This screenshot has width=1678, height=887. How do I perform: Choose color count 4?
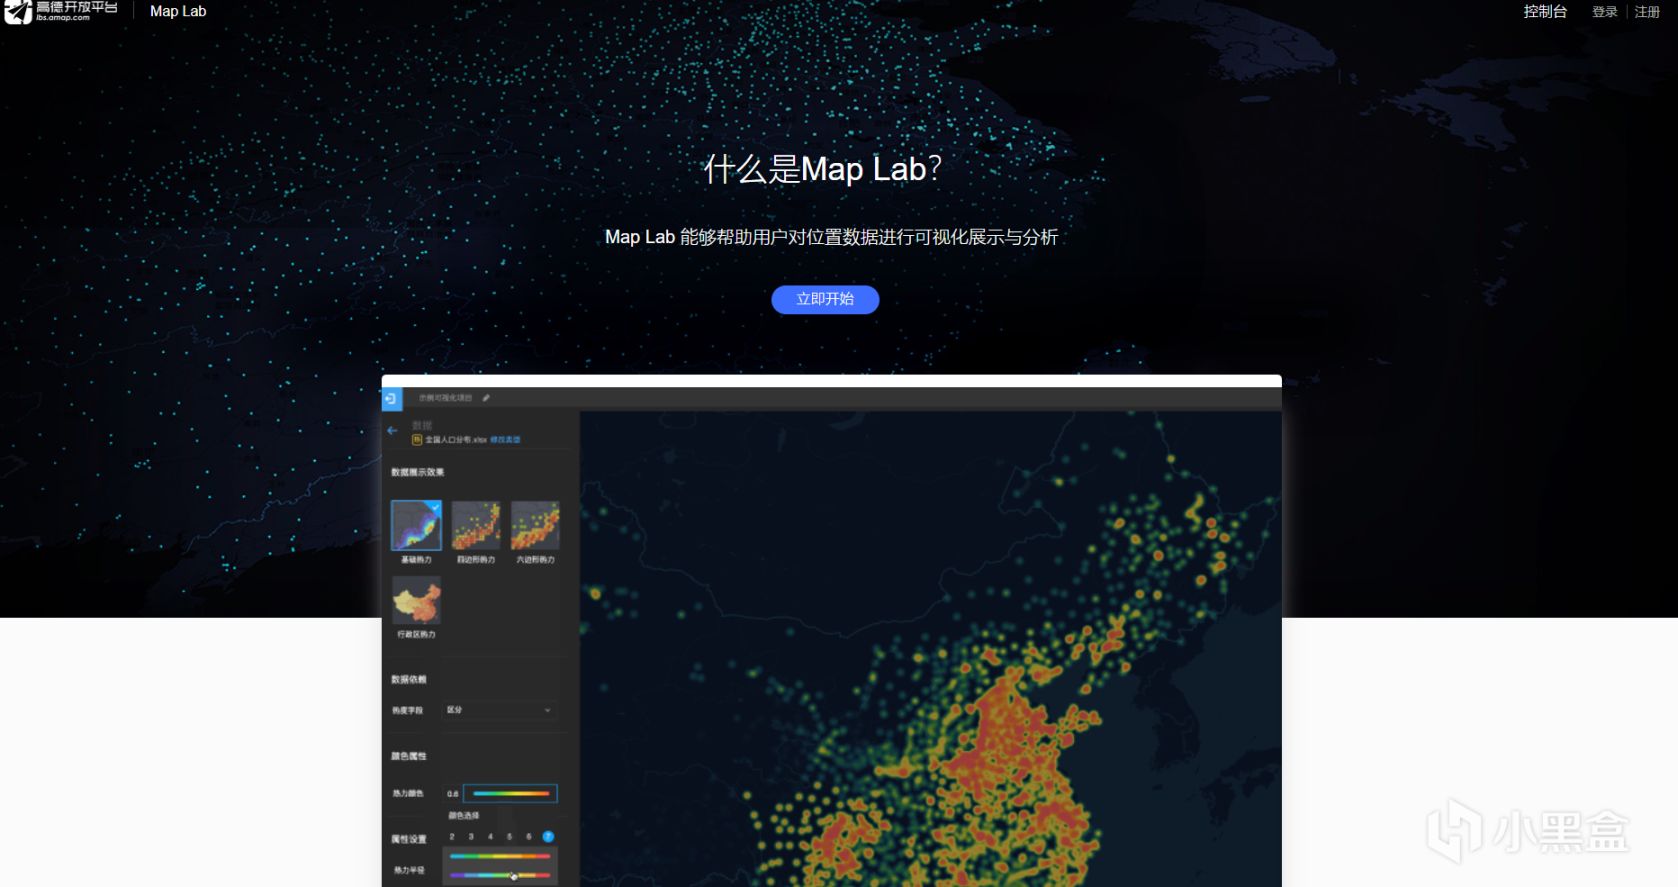[x=490, y=837]
